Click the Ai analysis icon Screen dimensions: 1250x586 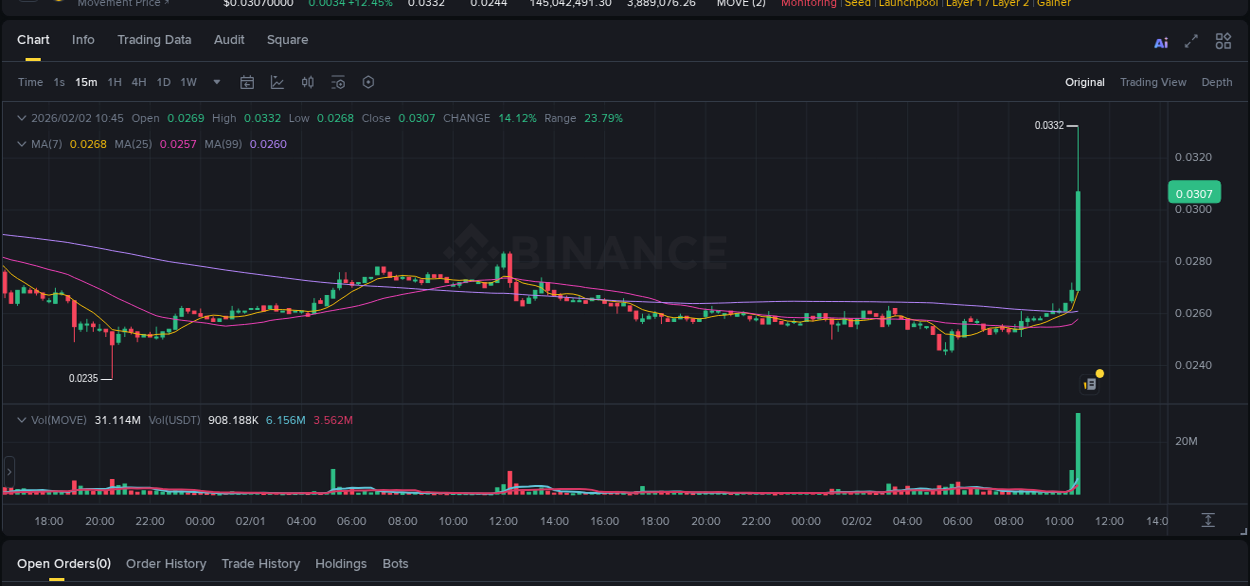[1160, 41]
